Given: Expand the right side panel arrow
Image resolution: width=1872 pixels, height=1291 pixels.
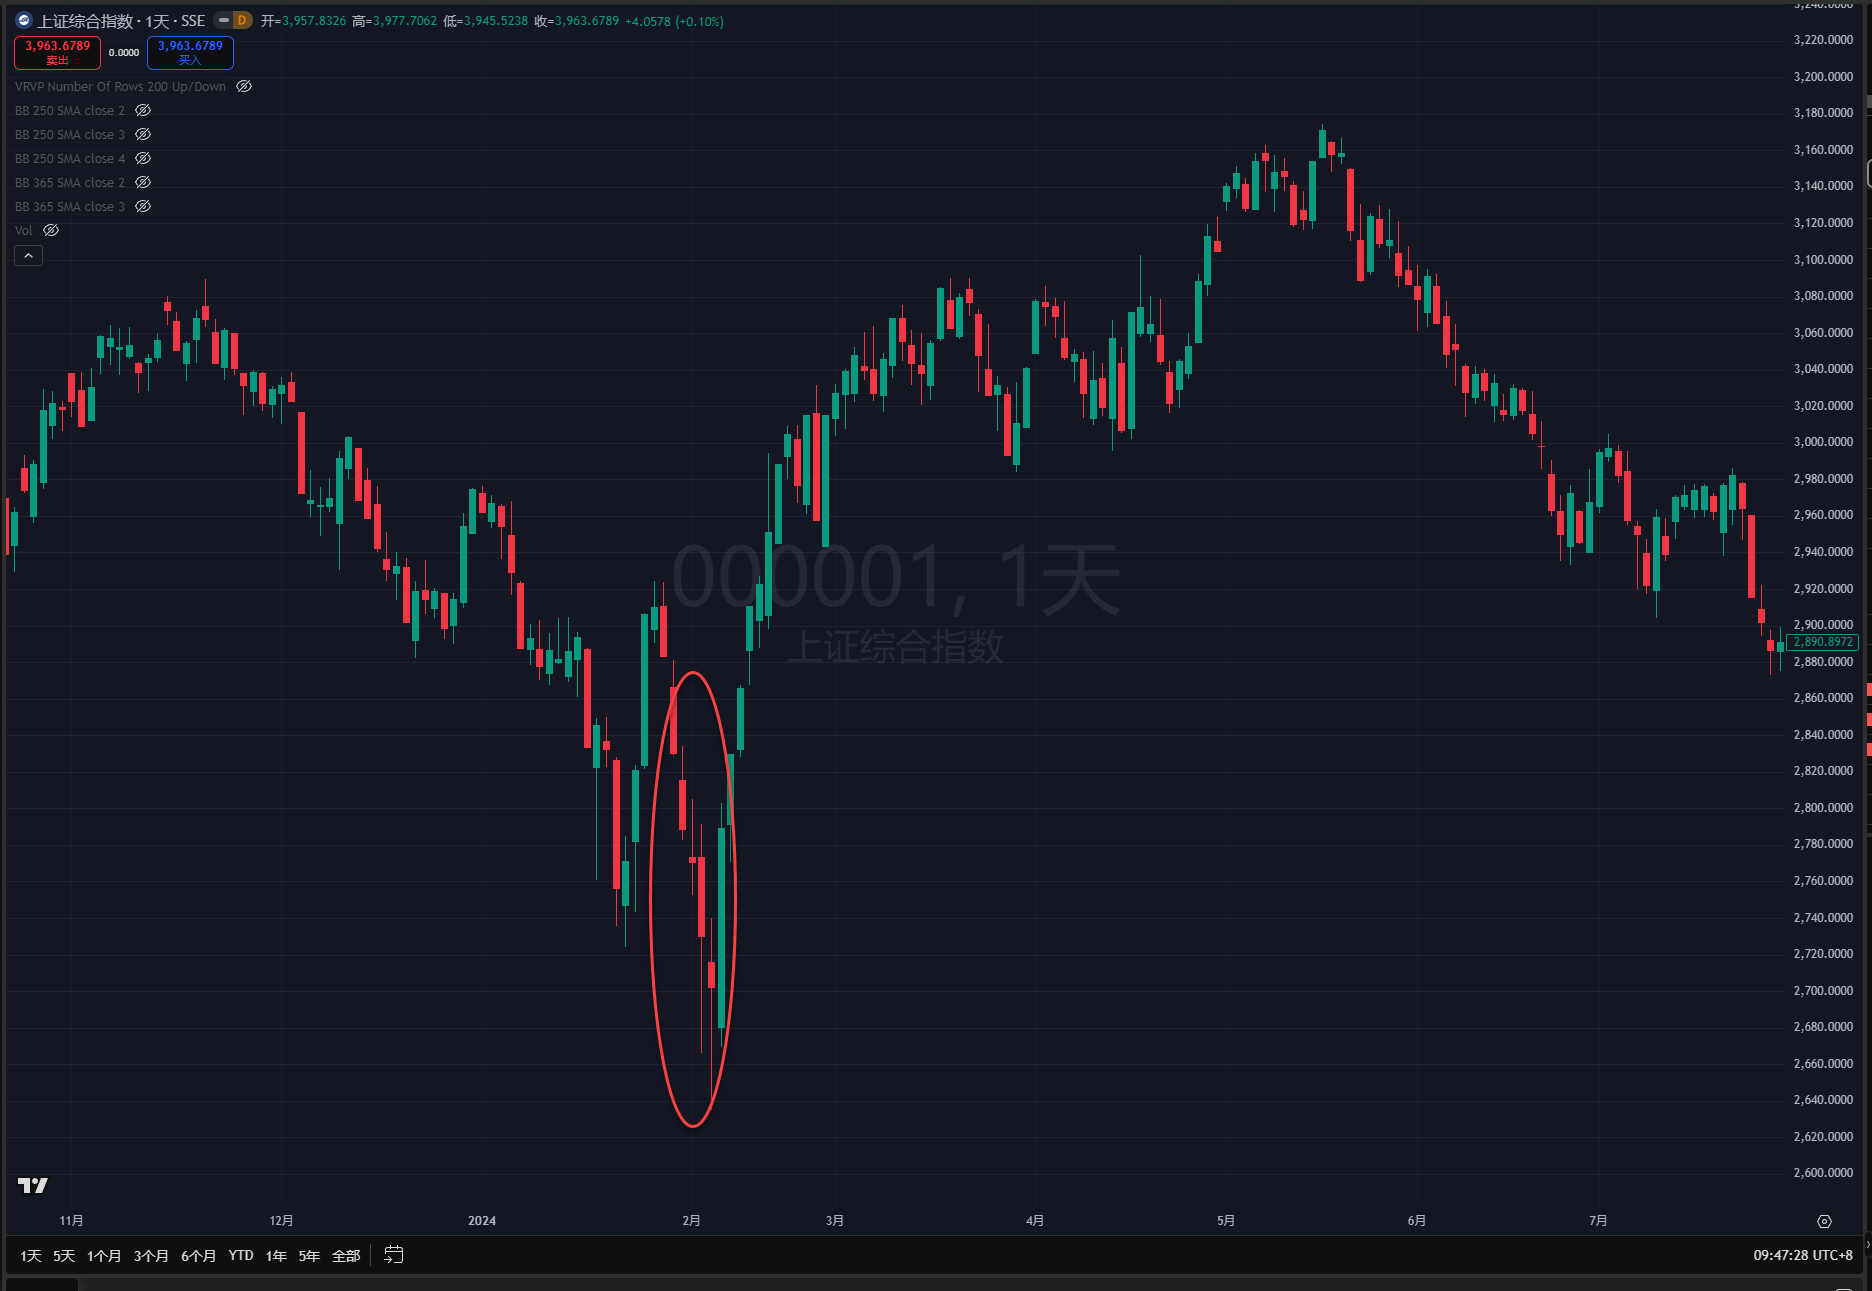Looking at the screenshot, I should tap(1867, 1244).
